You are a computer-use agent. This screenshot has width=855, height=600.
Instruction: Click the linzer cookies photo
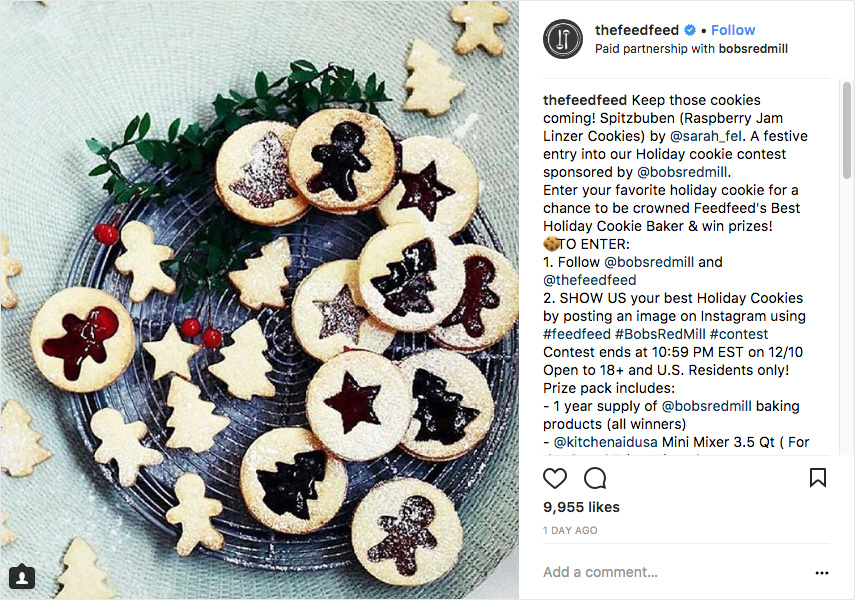tap(259, 300)
